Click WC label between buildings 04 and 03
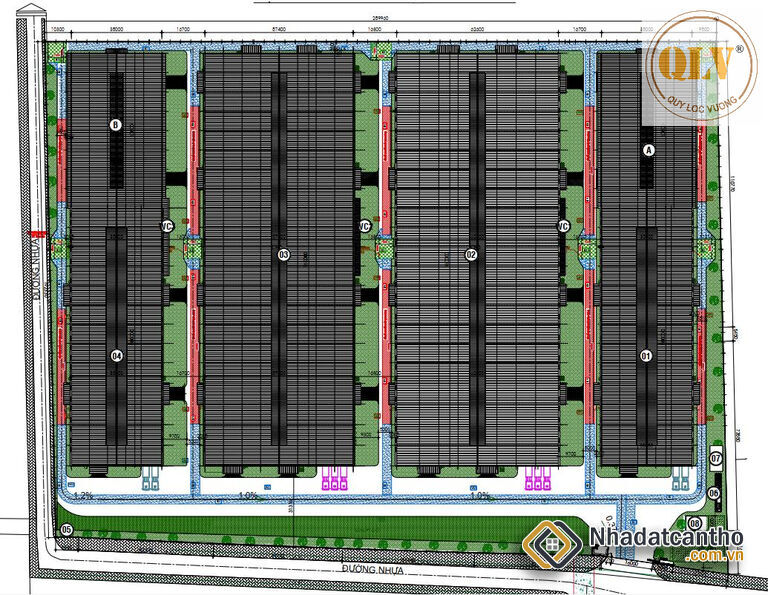 click(x=167, y=227)
